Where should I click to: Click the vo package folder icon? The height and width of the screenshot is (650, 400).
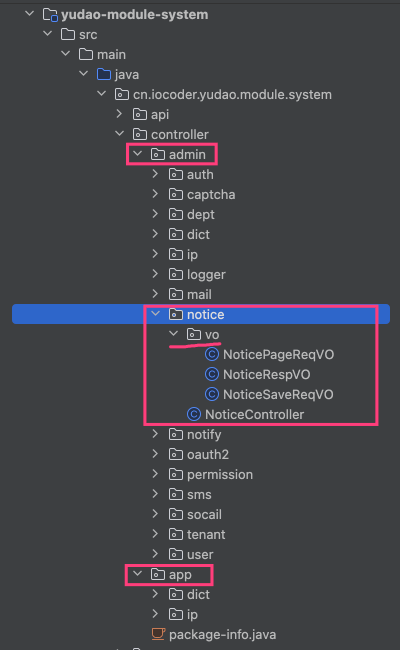(x=194, y=334)
